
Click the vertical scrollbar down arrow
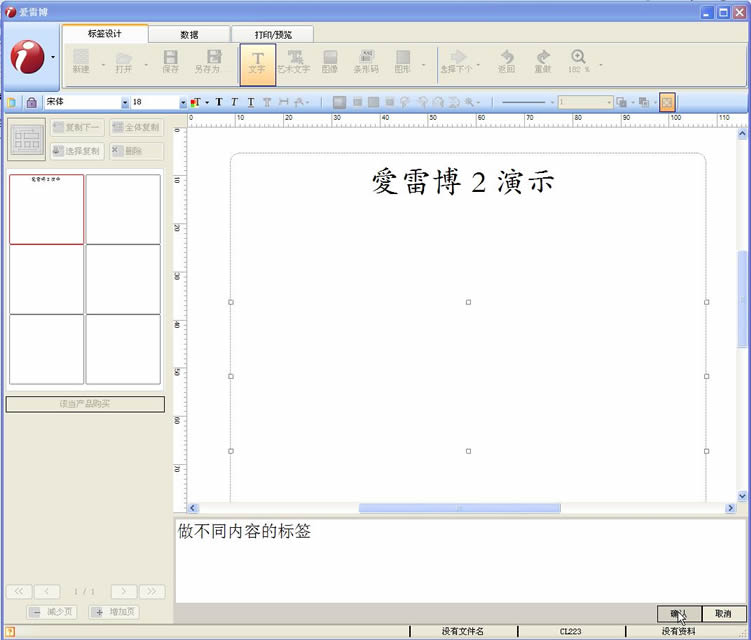click(742, 496)
